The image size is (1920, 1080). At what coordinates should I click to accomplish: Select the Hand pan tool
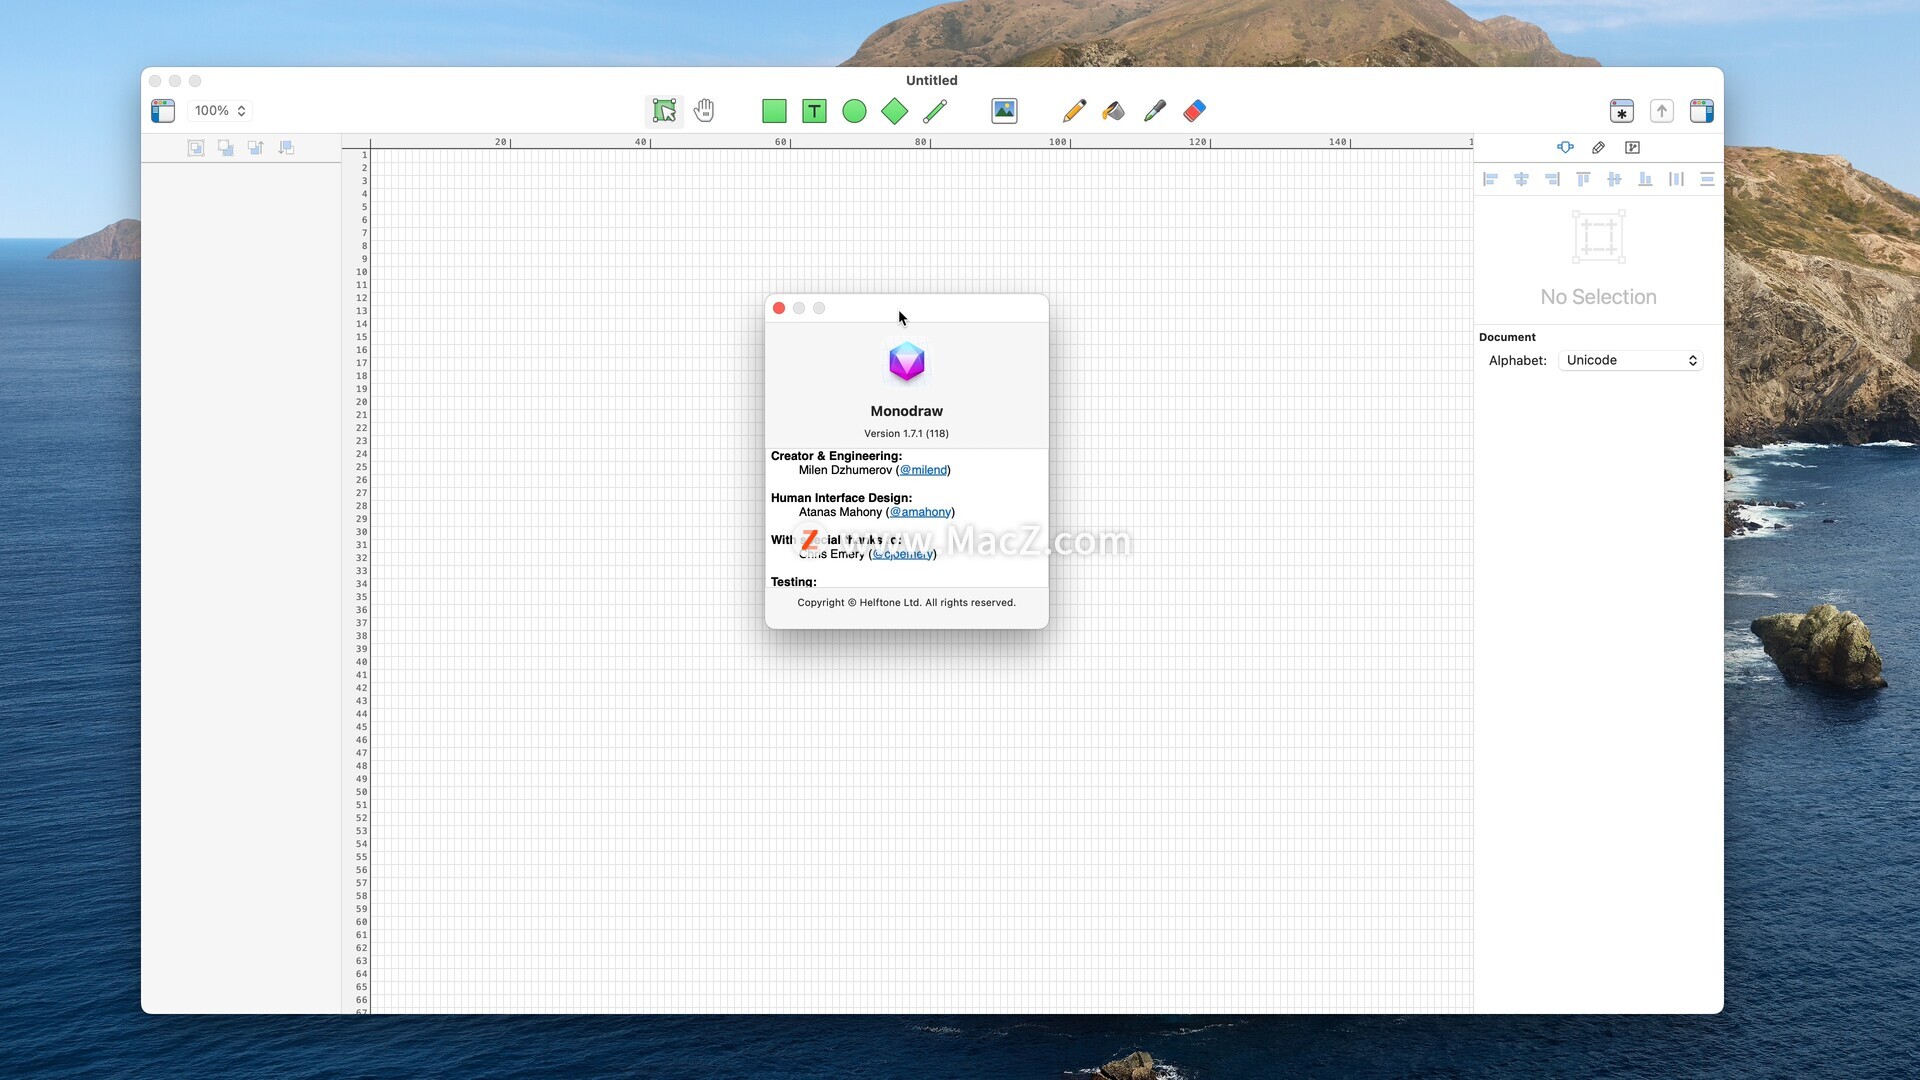[x=704, y=111]
